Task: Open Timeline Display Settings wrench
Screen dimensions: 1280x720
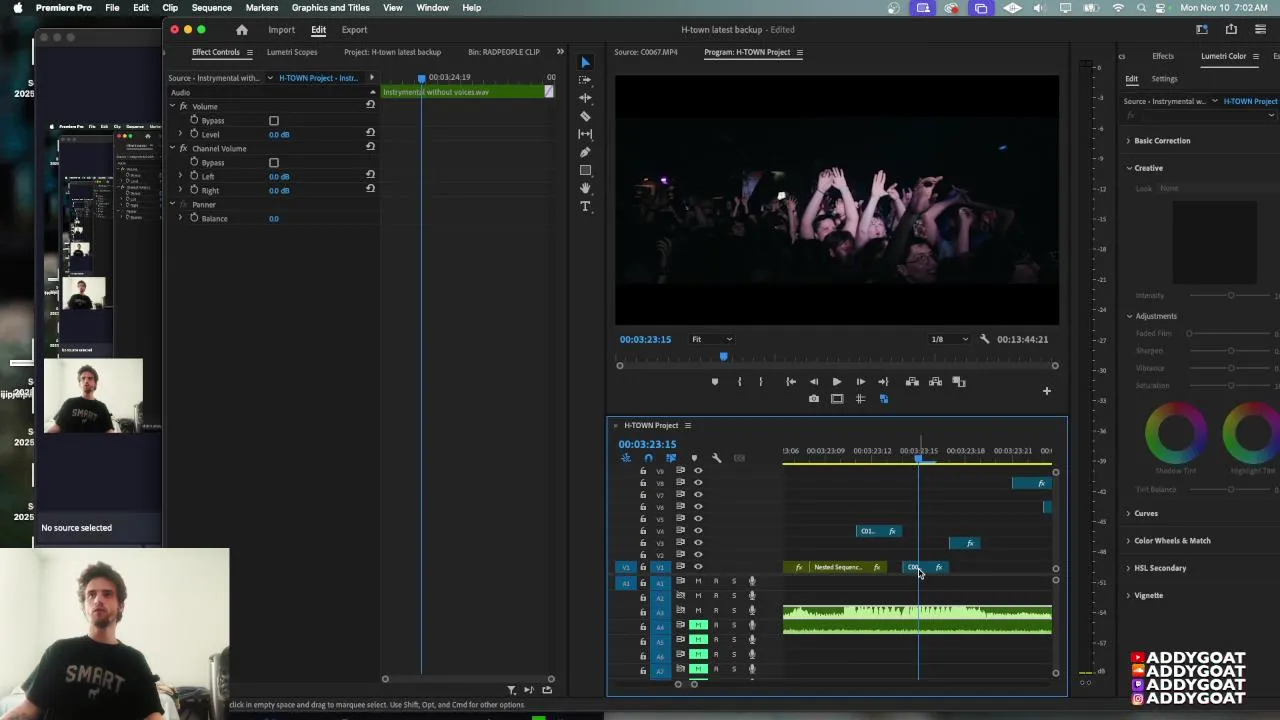Action: point(716,458)
